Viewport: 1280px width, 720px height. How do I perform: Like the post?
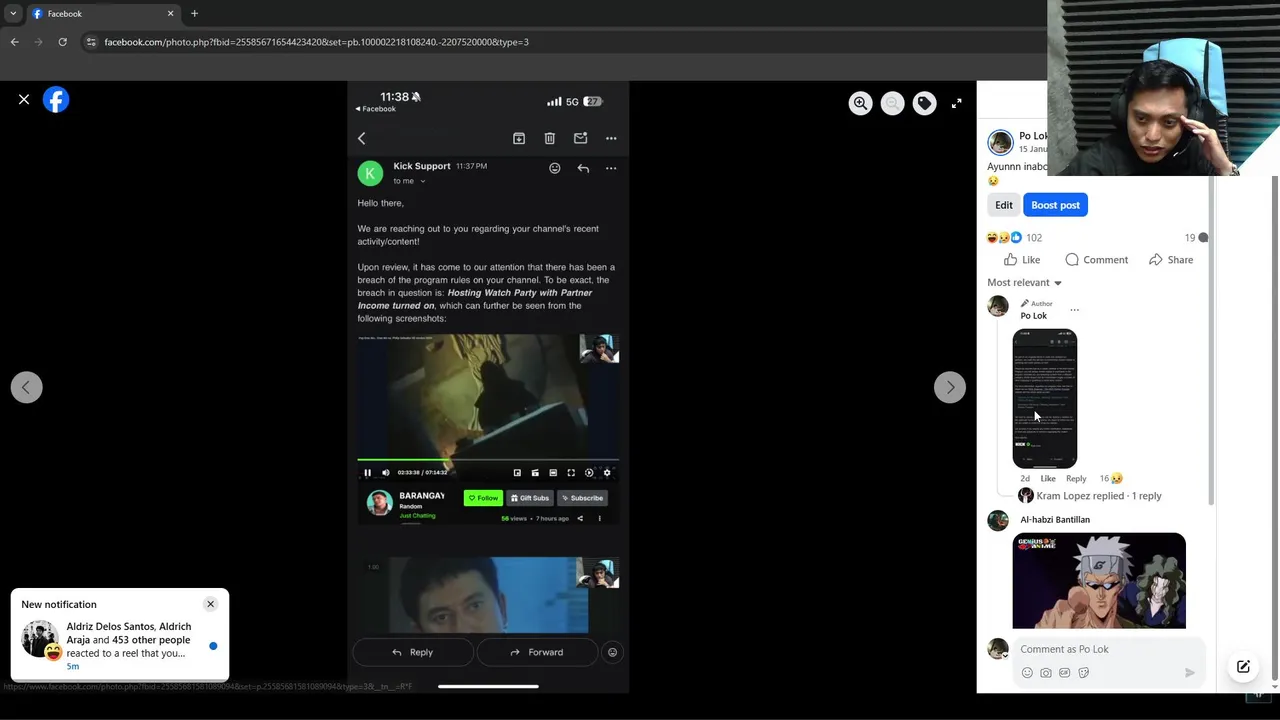[1022, 260]
